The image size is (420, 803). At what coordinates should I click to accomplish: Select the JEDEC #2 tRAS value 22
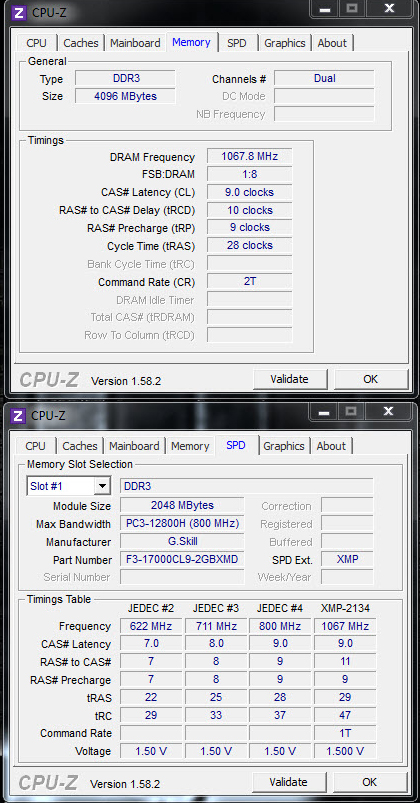point(151,697)
